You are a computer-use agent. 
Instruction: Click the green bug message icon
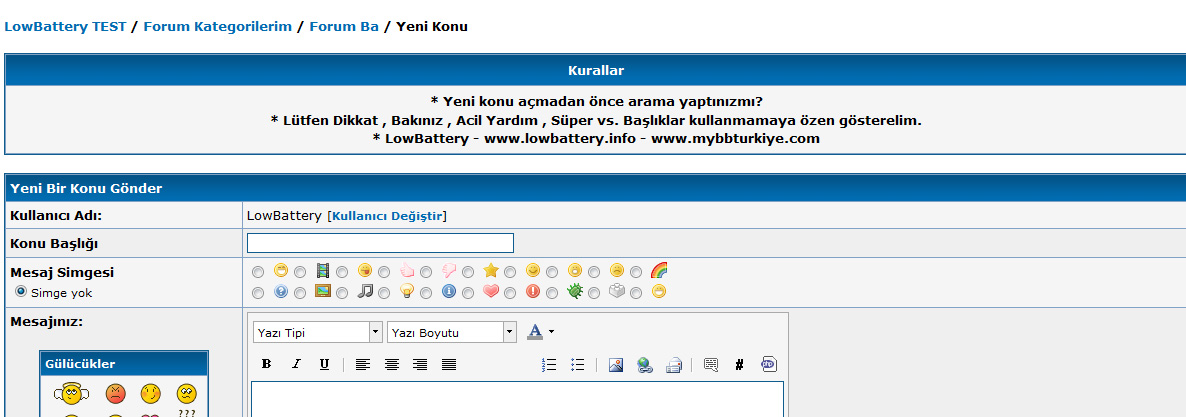575,291
